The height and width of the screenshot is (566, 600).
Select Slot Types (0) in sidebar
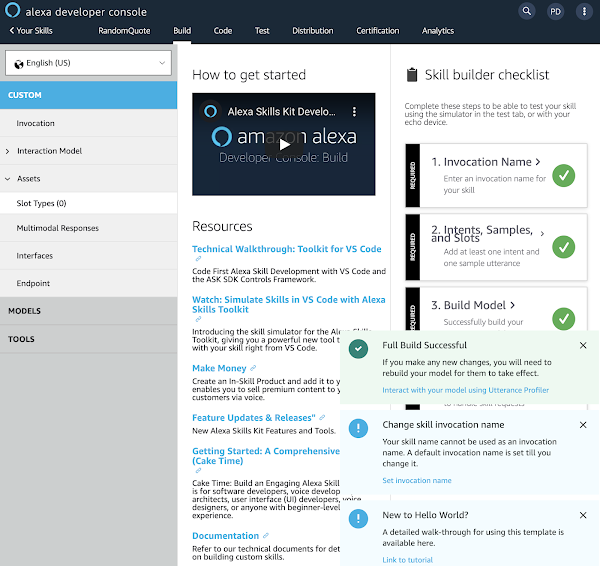point(88,203)
